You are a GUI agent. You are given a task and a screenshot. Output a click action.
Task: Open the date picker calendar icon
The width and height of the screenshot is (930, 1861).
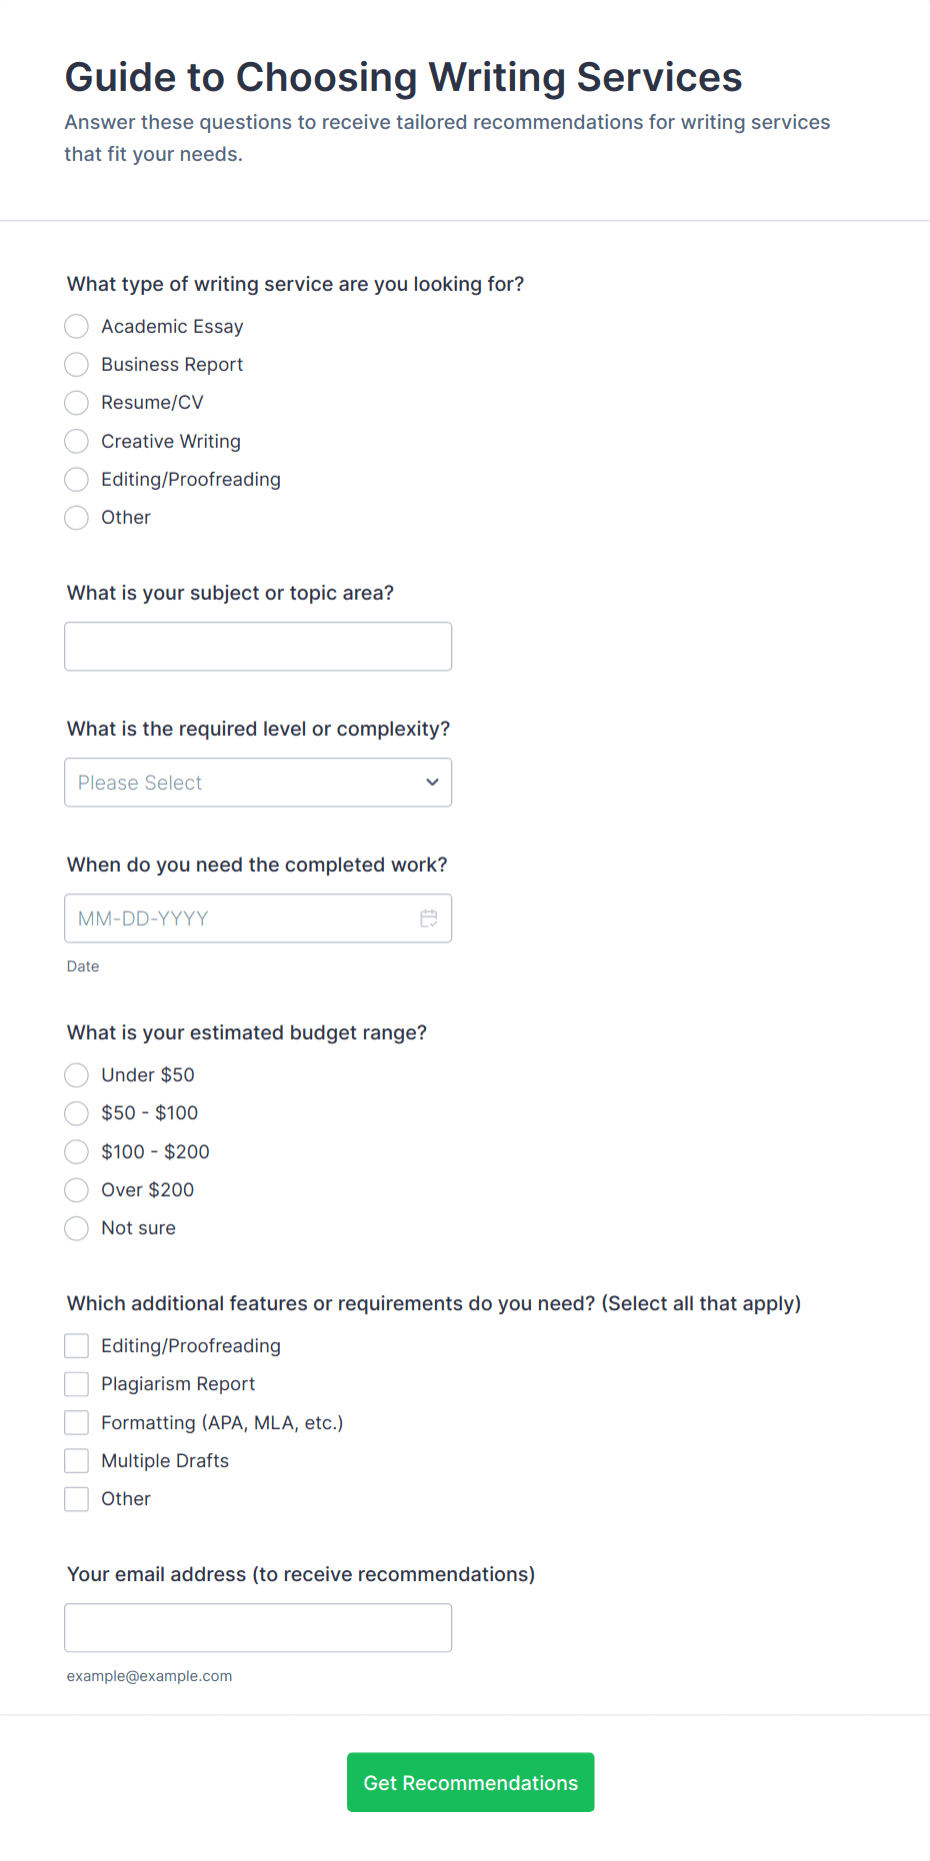pos(429,917)
